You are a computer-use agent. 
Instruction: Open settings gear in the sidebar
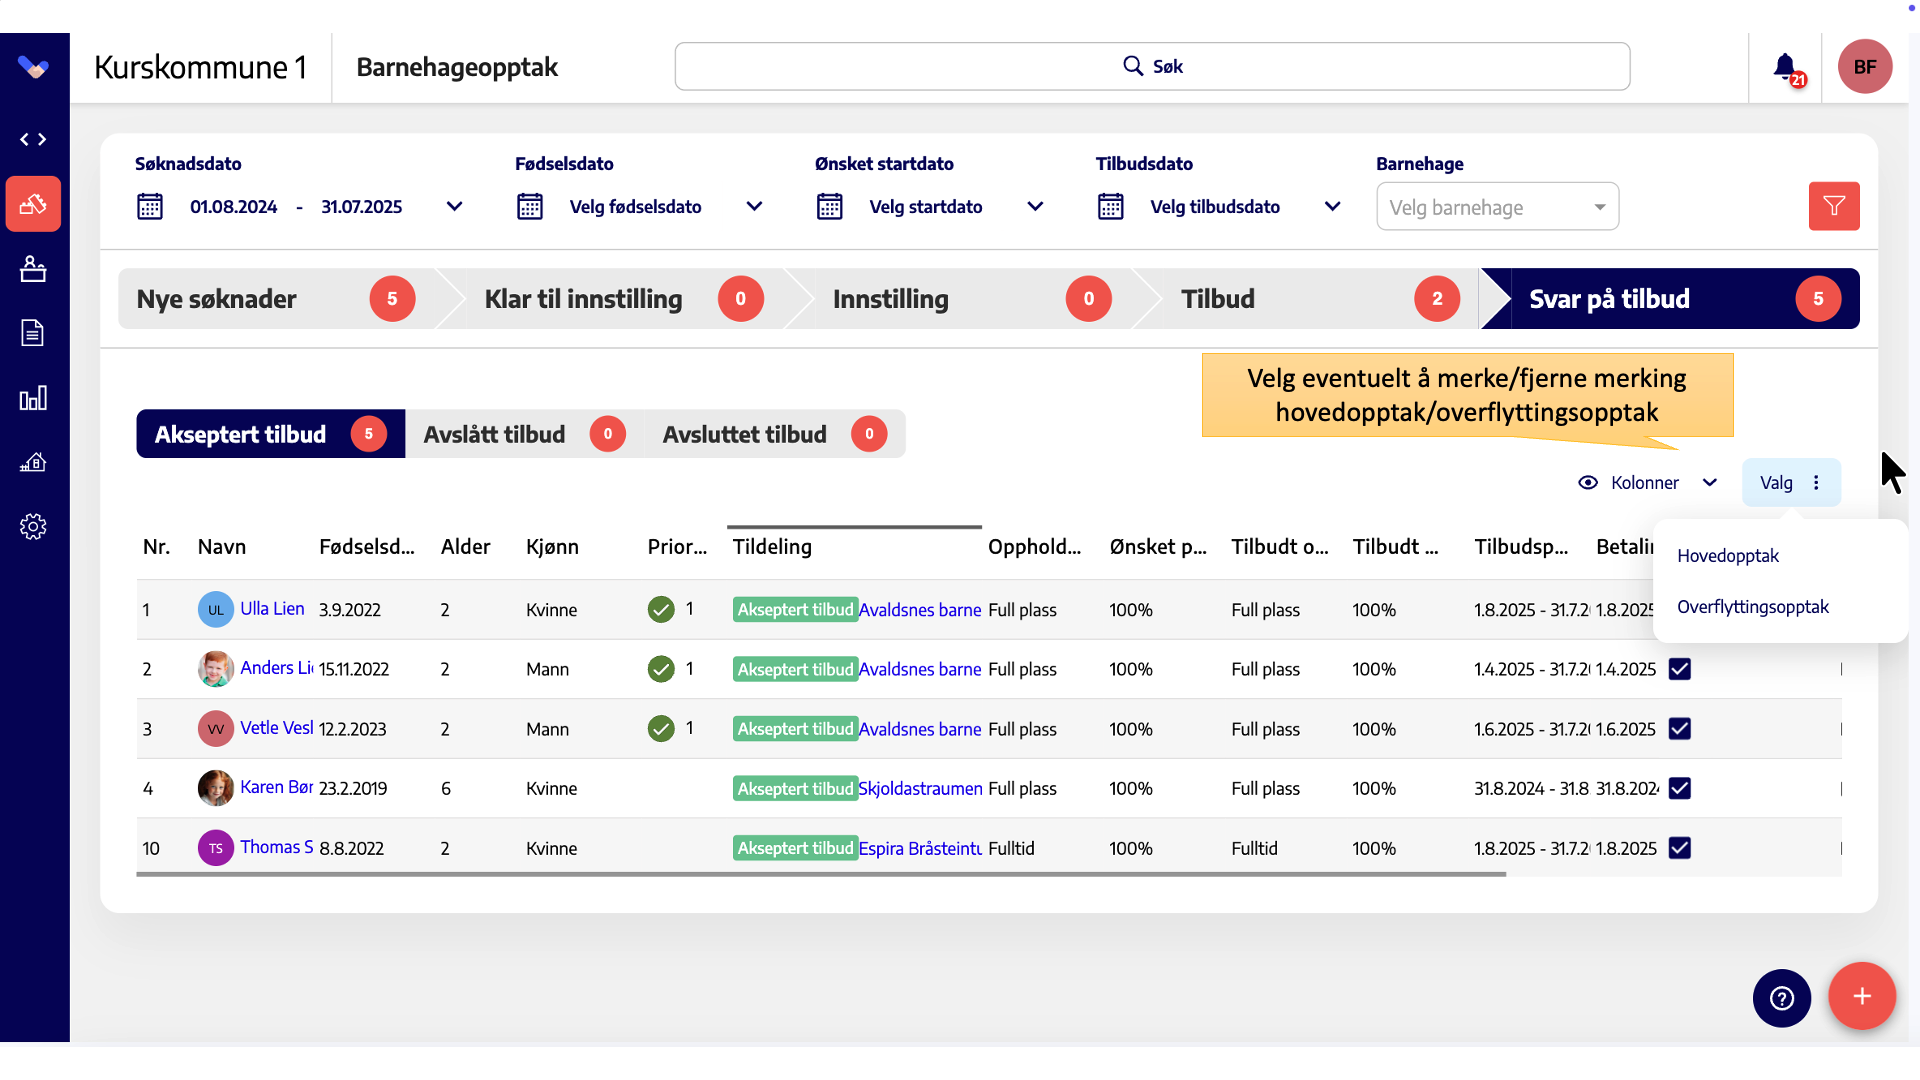click(x=33, y=526)
